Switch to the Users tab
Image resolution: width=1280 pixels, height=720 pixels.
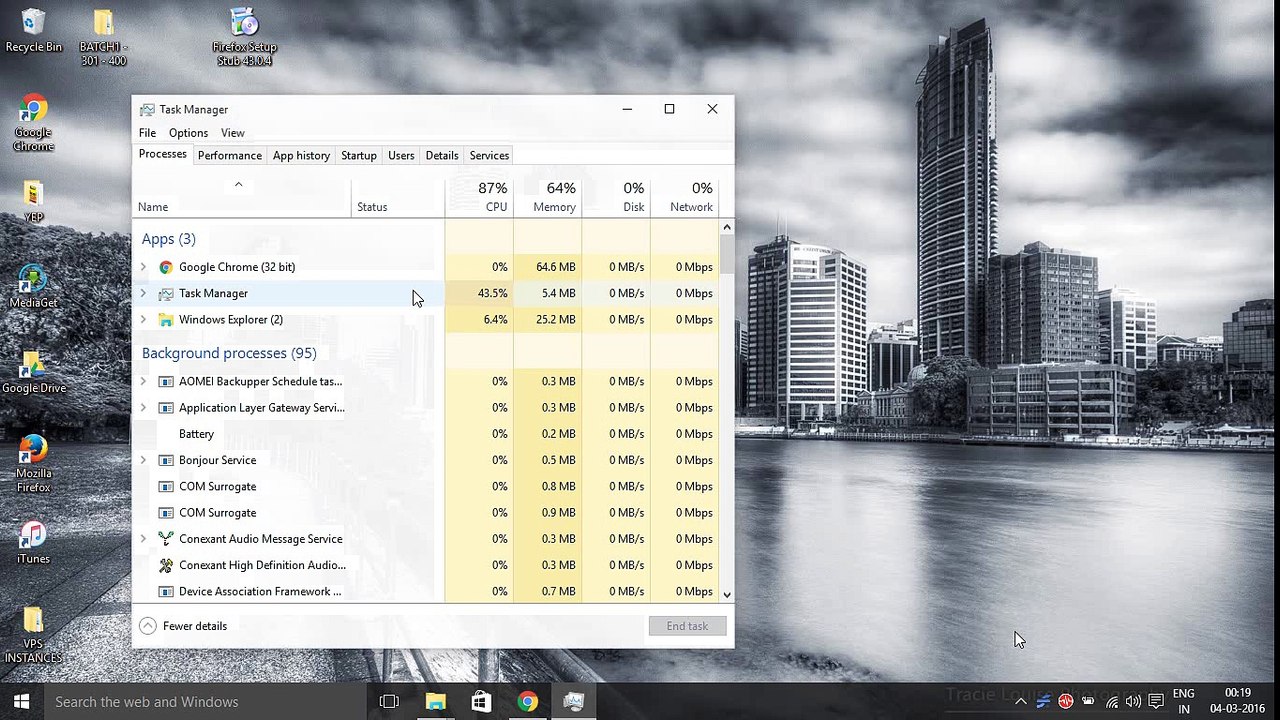pos(401,155)
